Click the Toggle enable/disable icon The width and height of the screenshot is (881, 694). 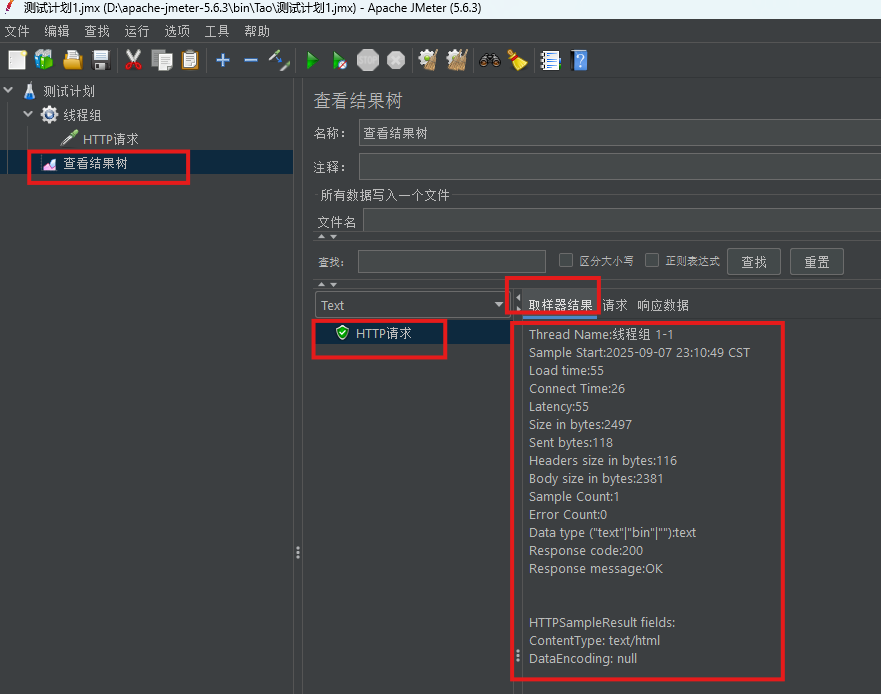tap(279, 60)
